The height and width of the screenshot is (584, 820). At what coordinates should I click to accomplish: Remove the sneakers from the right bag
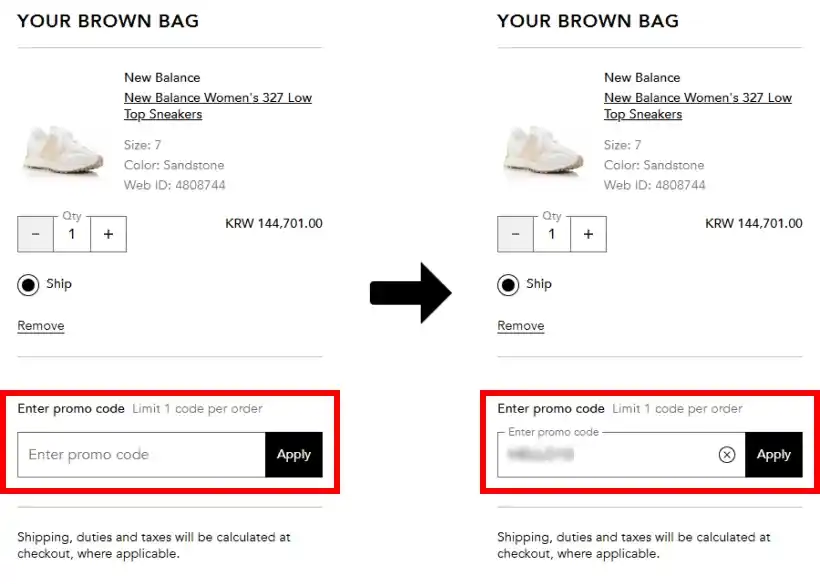tap(521, 326)
